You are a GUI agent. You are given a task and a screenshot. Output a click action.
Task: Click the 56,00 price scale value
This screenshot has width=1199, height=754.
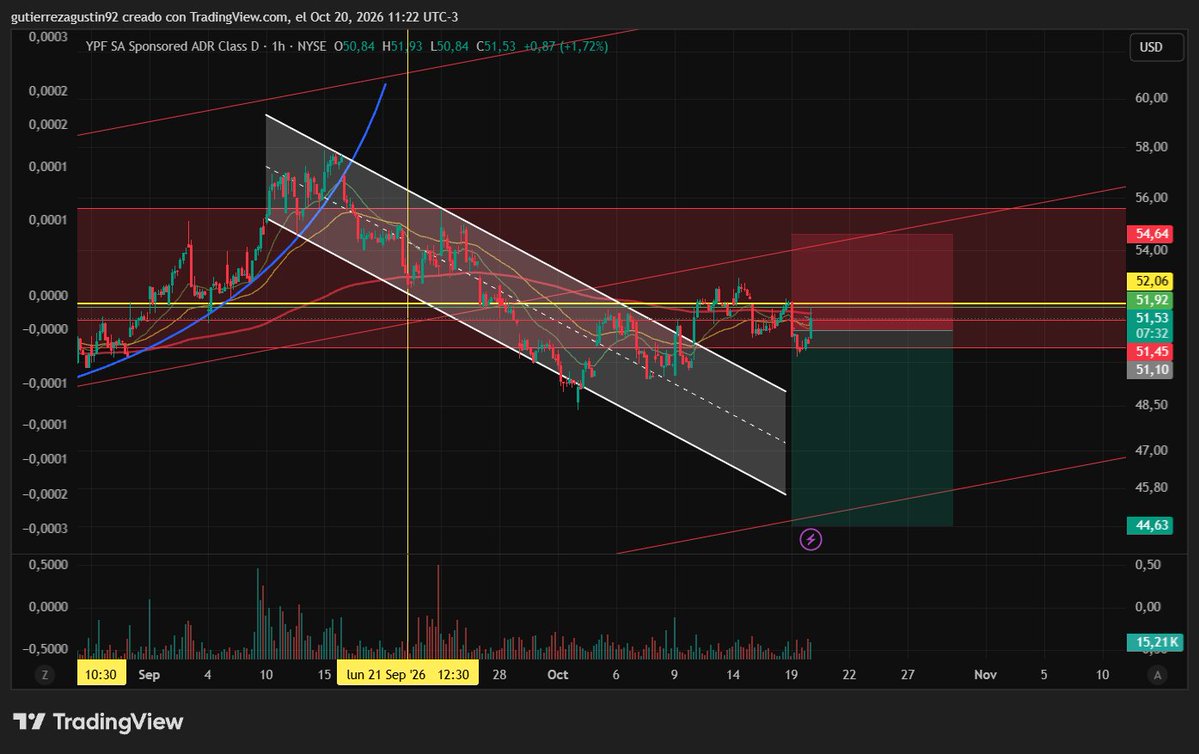(x=1151, y=197)
